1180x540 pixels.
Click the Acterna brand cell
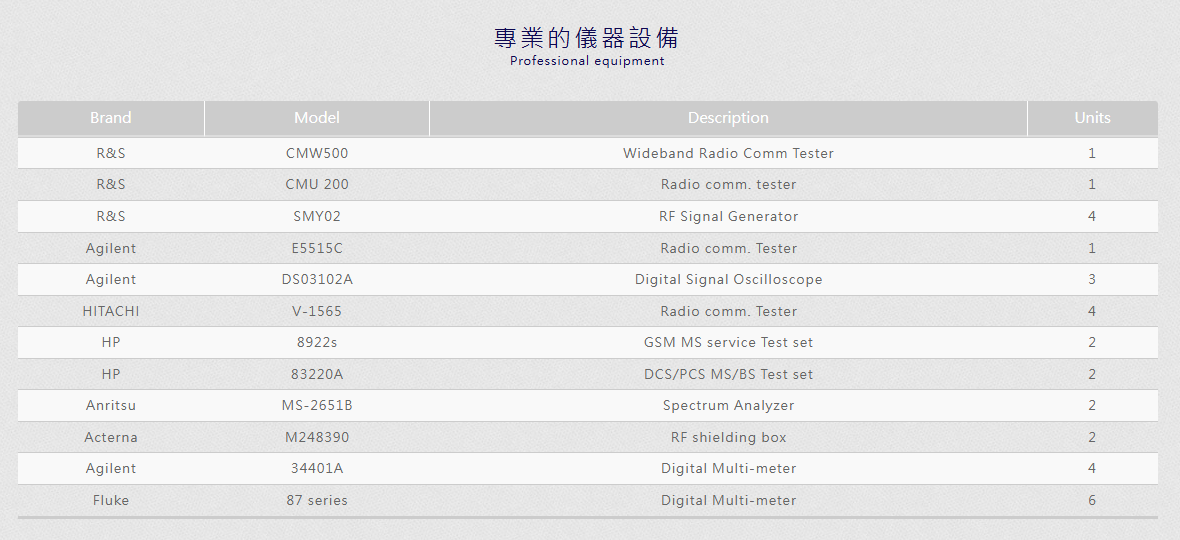click(111, 438)
